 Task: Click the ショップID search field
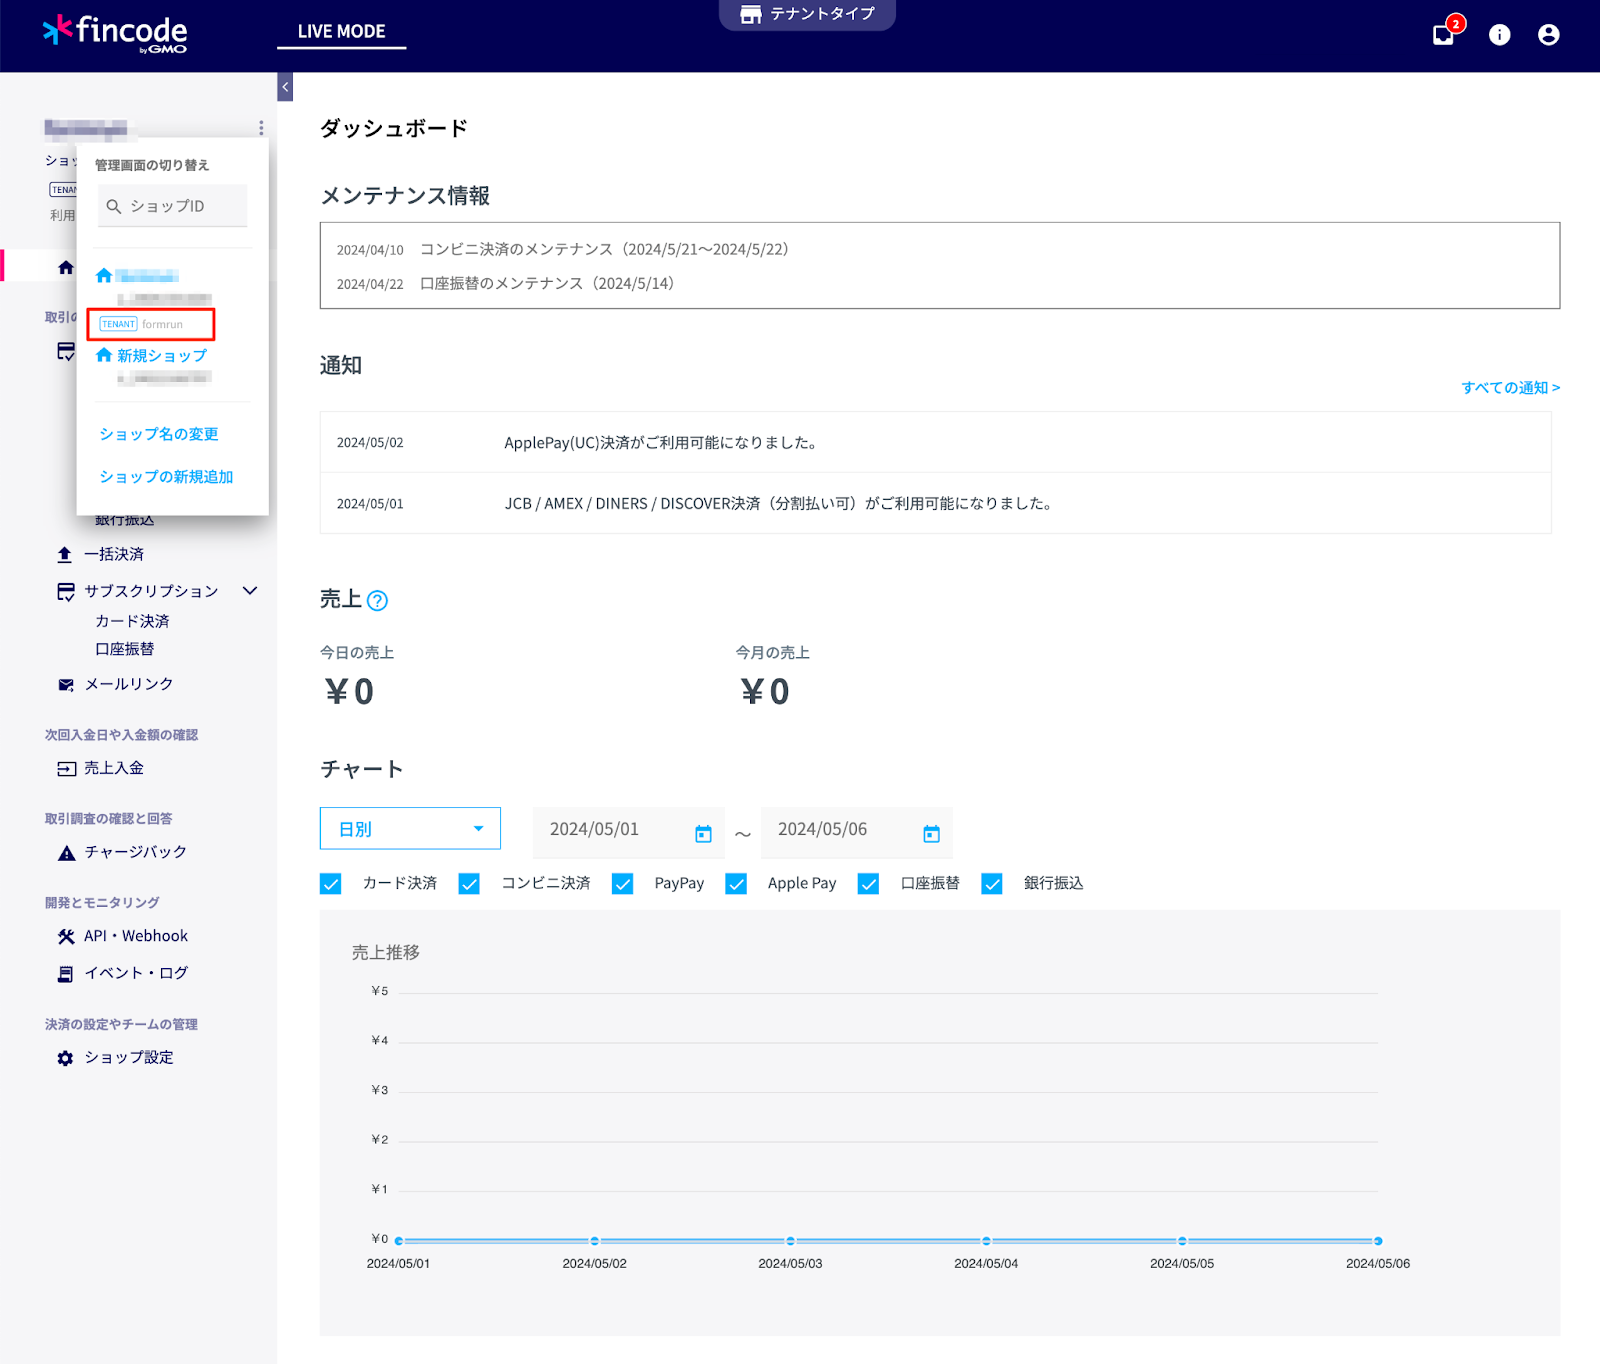(x=173, y=206)
